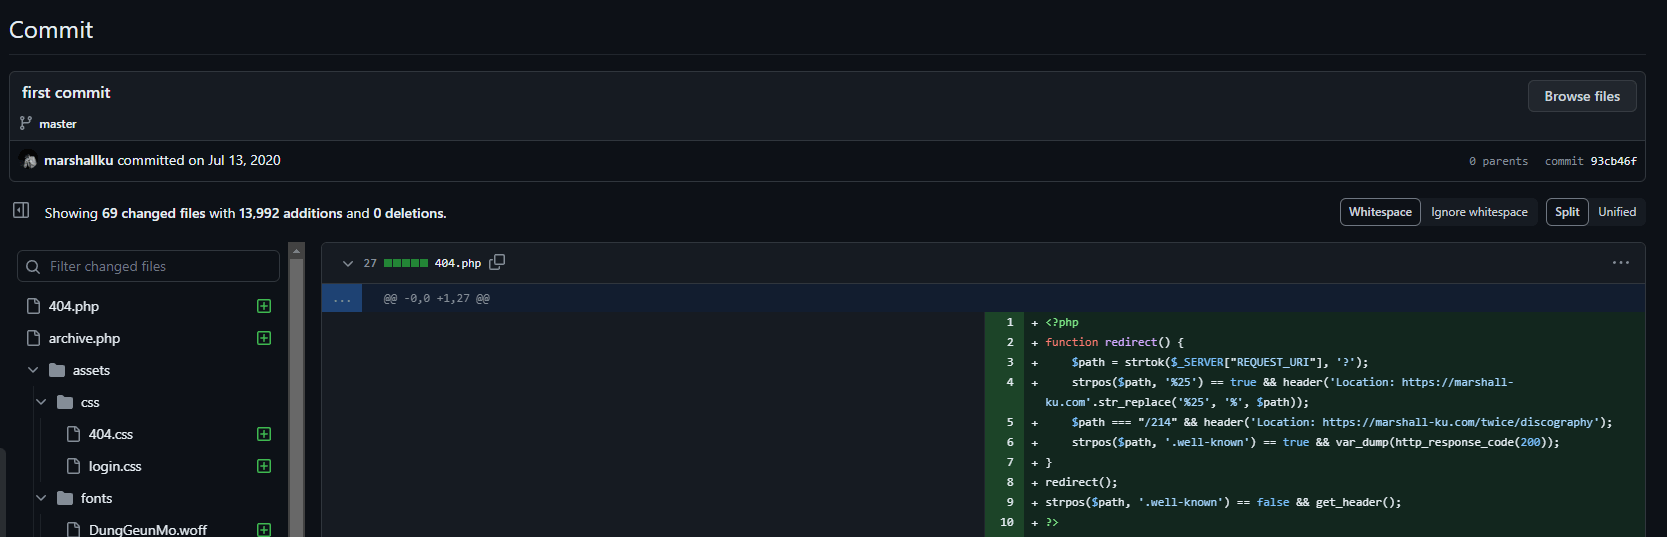Click marshallku's avatar image

coord(29,161)
